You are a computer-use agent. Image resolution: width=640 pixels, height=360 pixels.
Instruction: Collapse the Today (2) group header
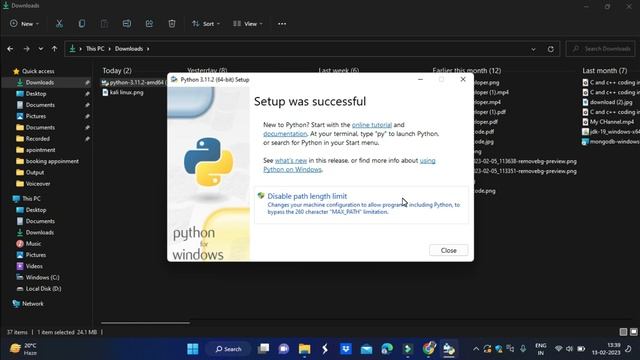(x=117, y=71)
